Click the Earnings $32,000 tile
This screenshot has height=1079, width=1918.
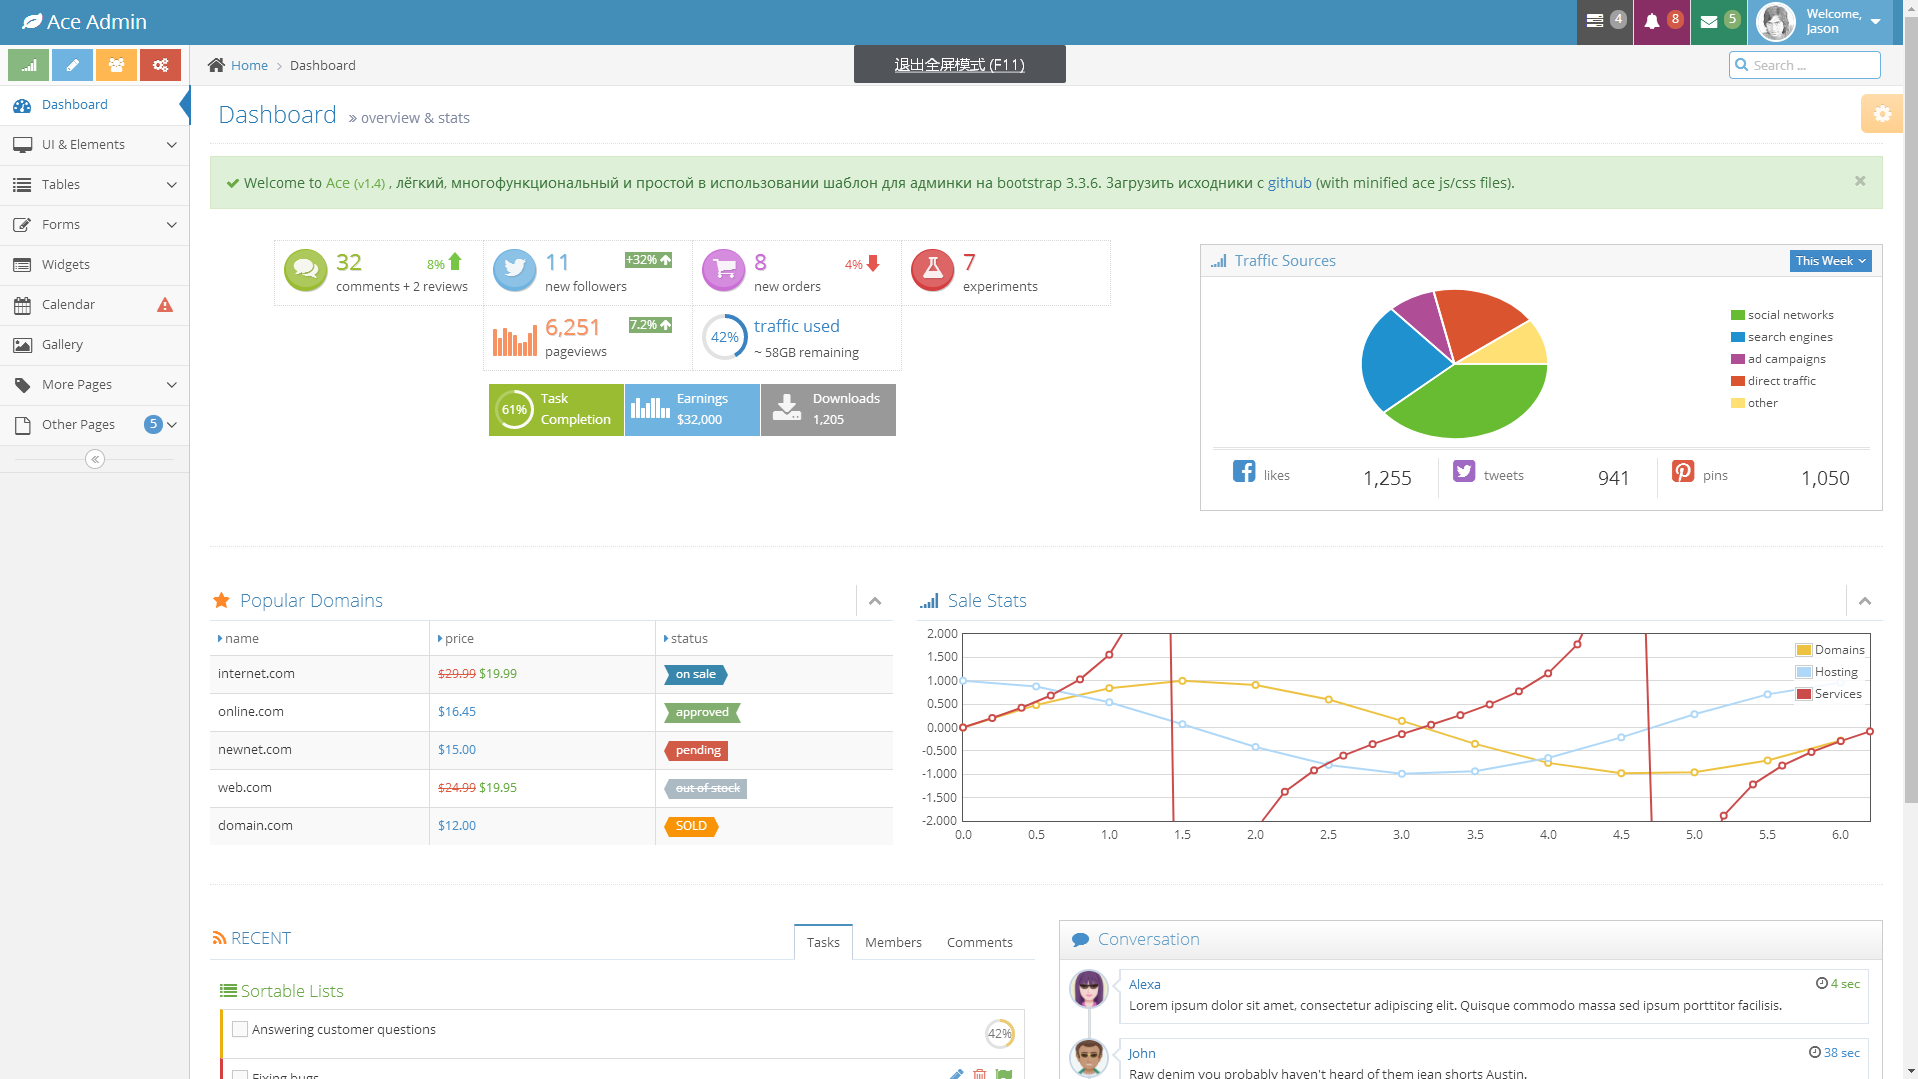pyautogui.click(x=692, y=410)
